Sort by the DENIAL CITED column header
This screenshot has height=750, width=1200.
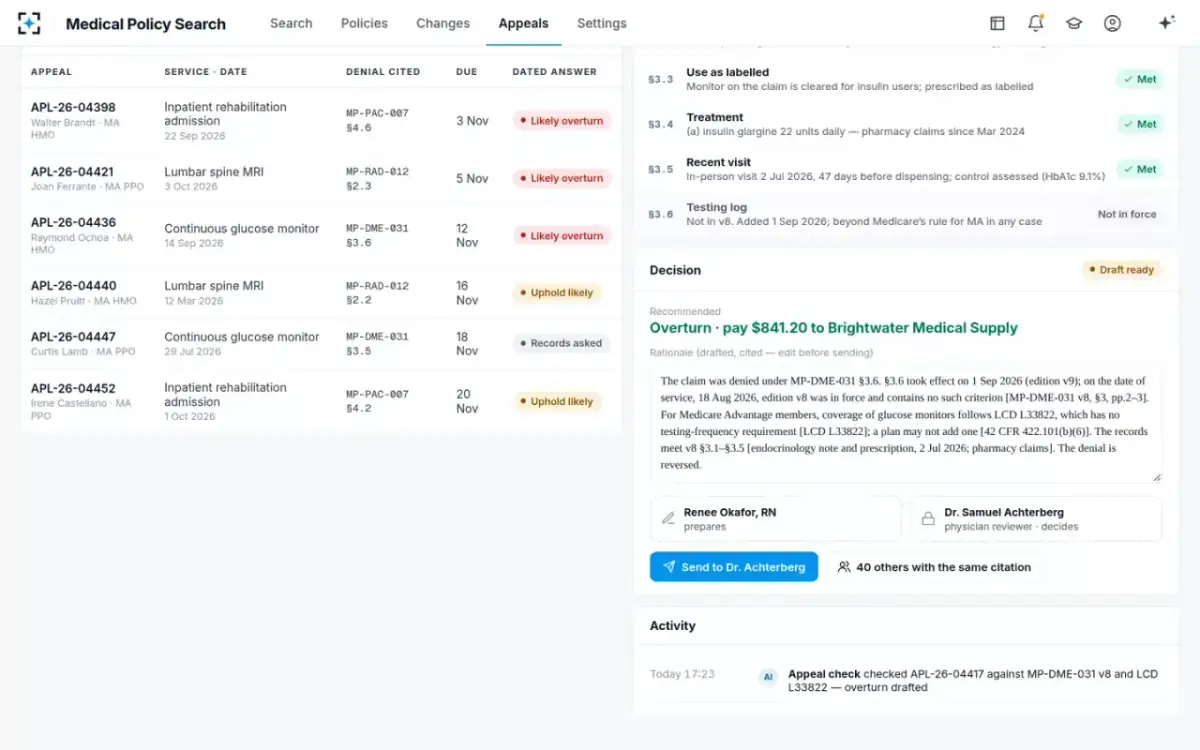coord(383,72)
